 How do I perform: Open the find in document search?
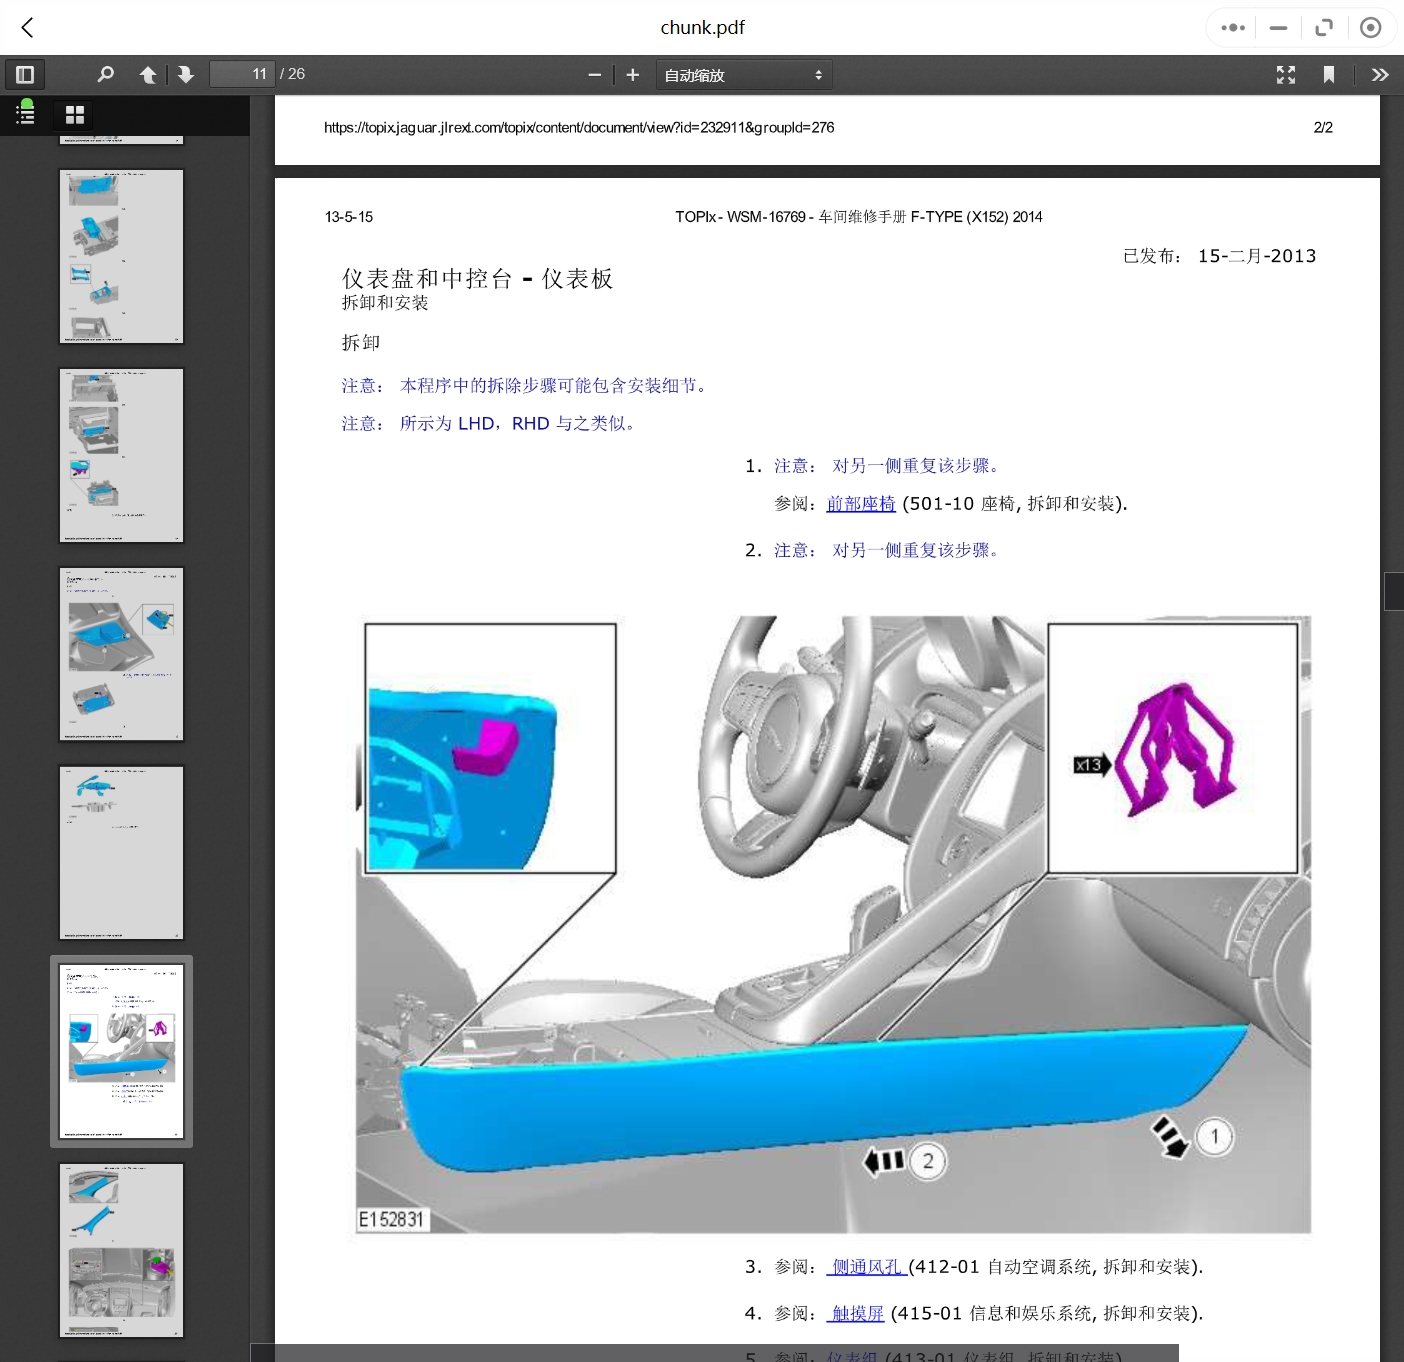click(105, 75)
